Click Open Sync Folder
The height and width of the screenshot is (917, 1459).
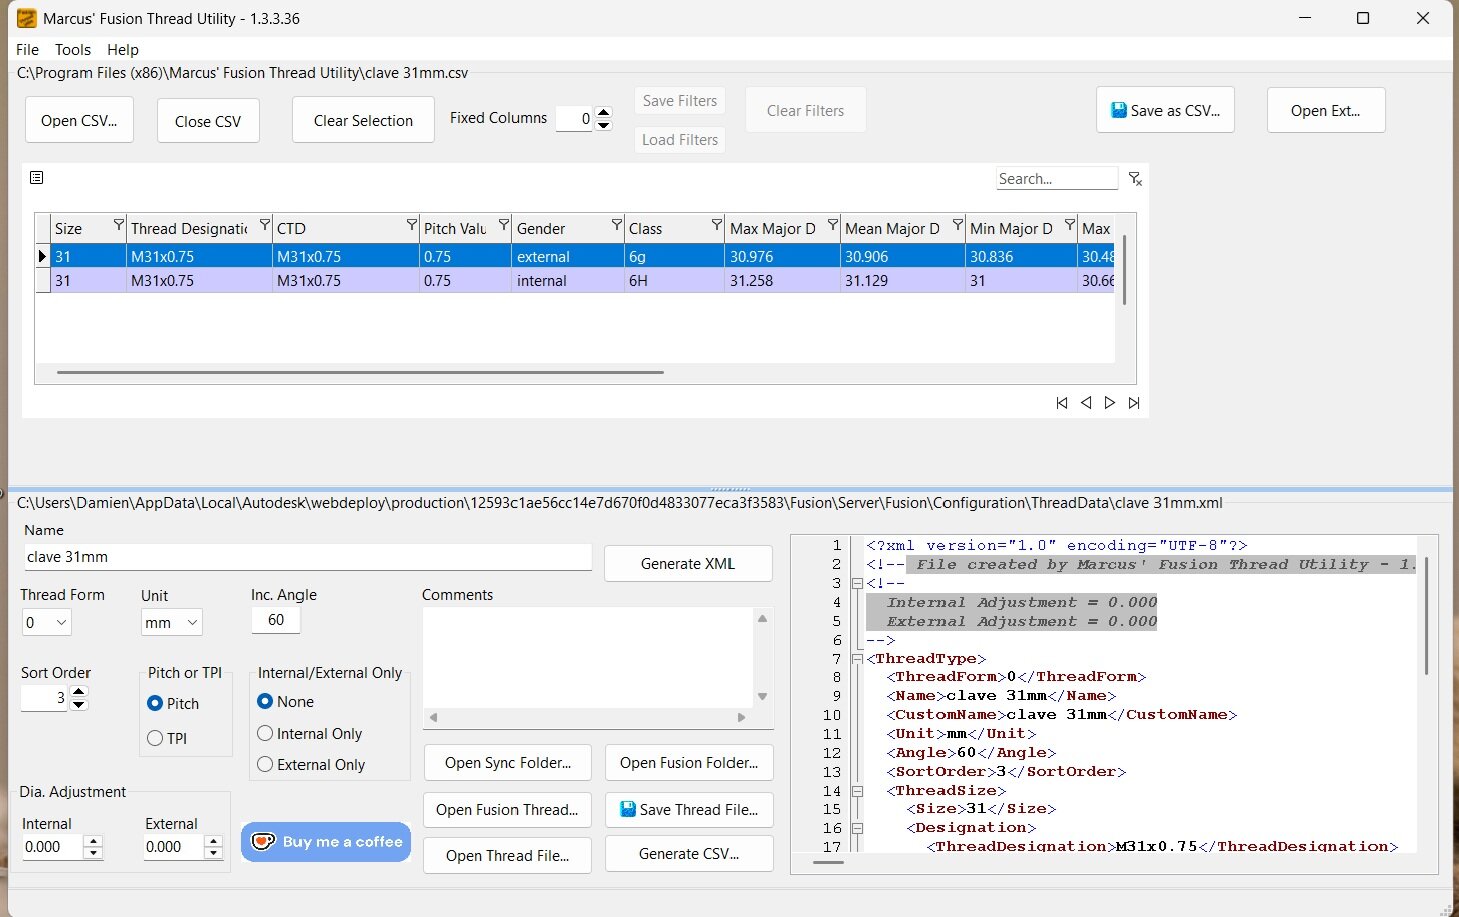508,762
